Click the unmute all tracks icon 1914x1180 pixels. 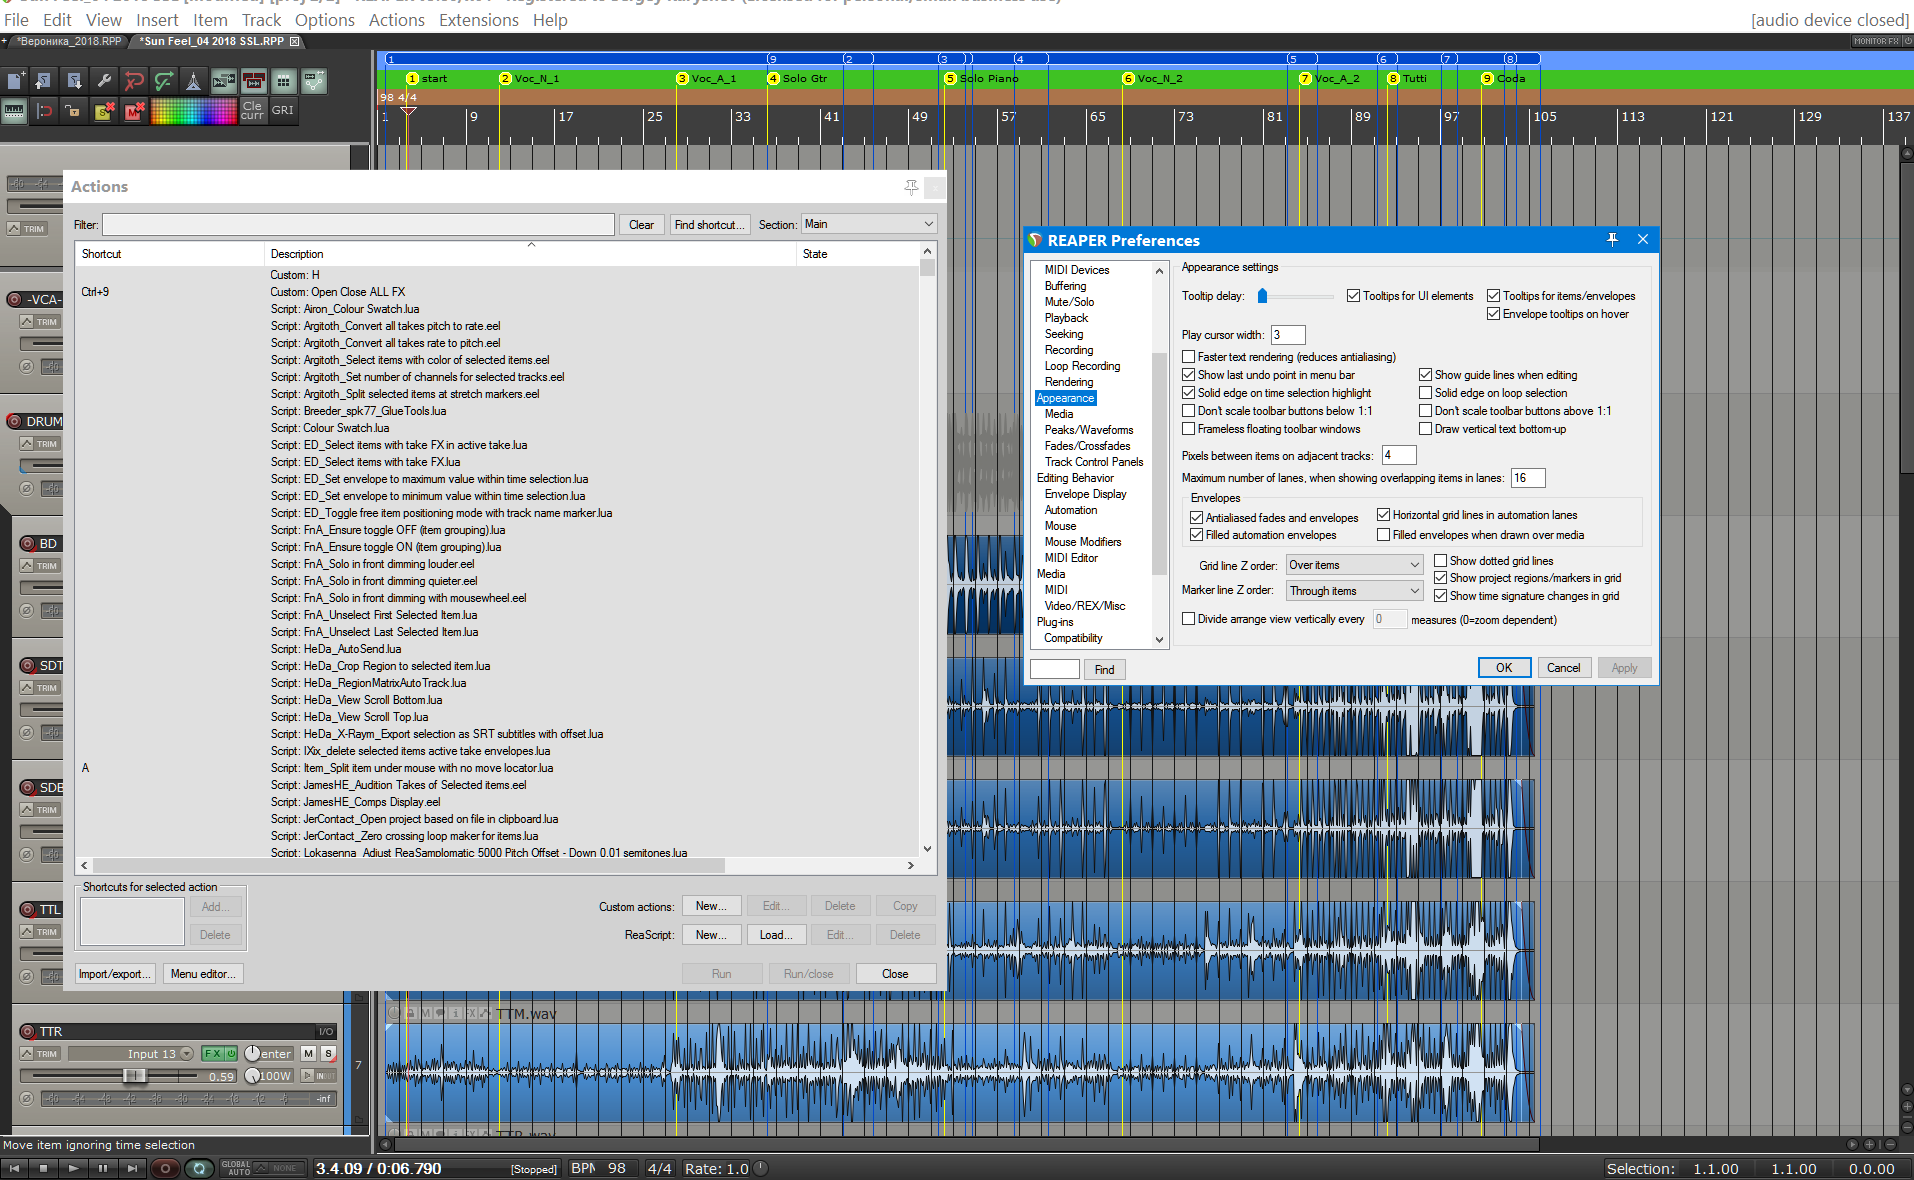tap(134, 112)
